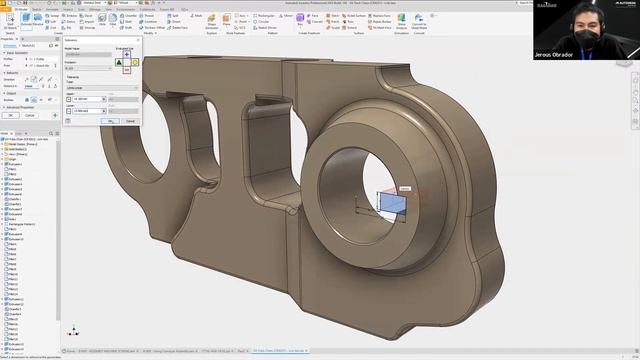640x360 pixels.
Task: Open the Shape Generator
Action: [212, 21]
